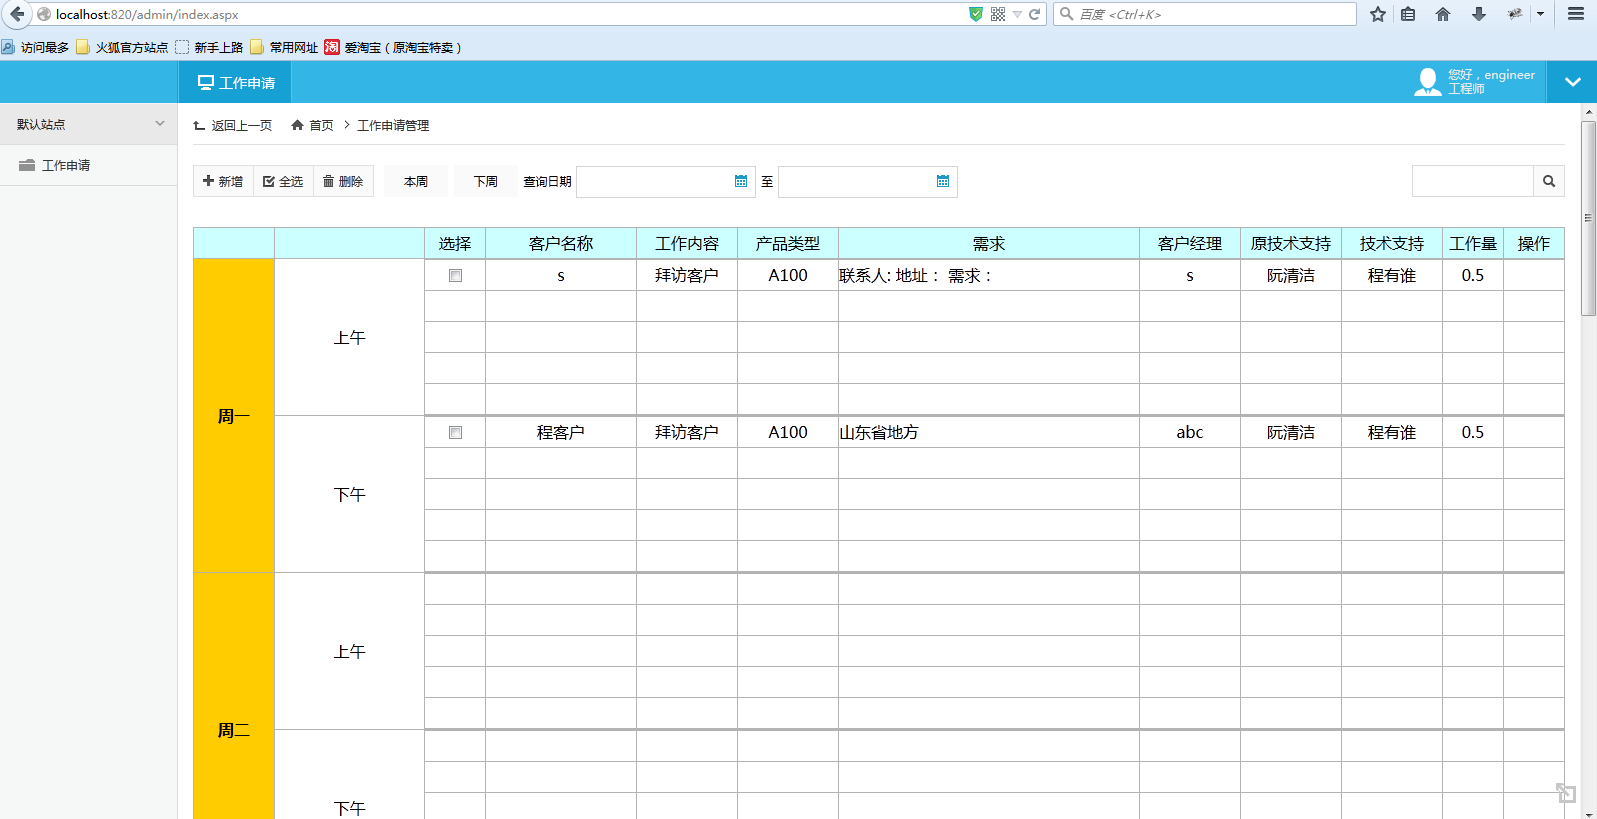Click the keyword search input field
This screenshot has width=1597, height=819.
click(1472, 181)
